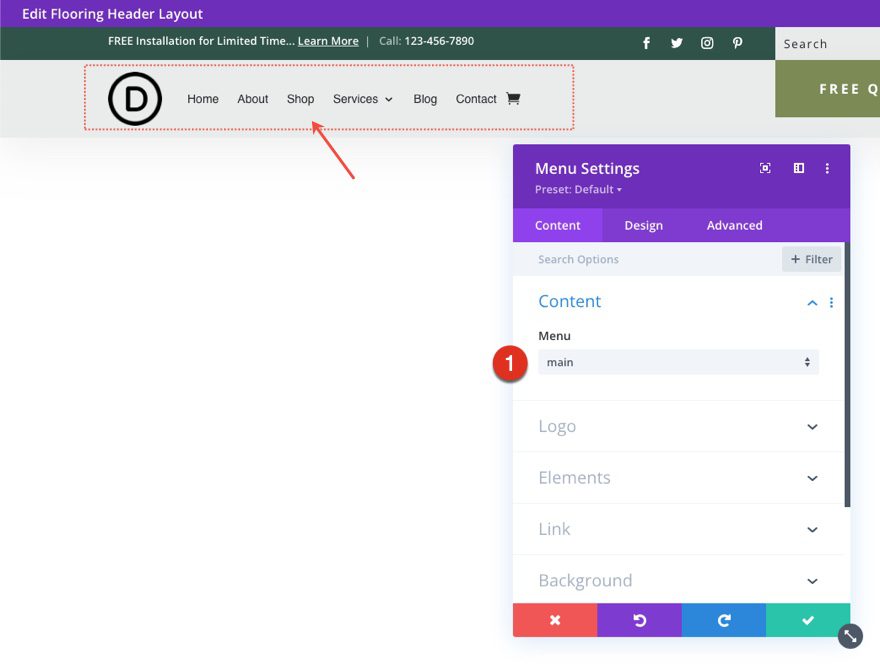
Task: Save changes with the green checkmark button
Action: [807, 620]
